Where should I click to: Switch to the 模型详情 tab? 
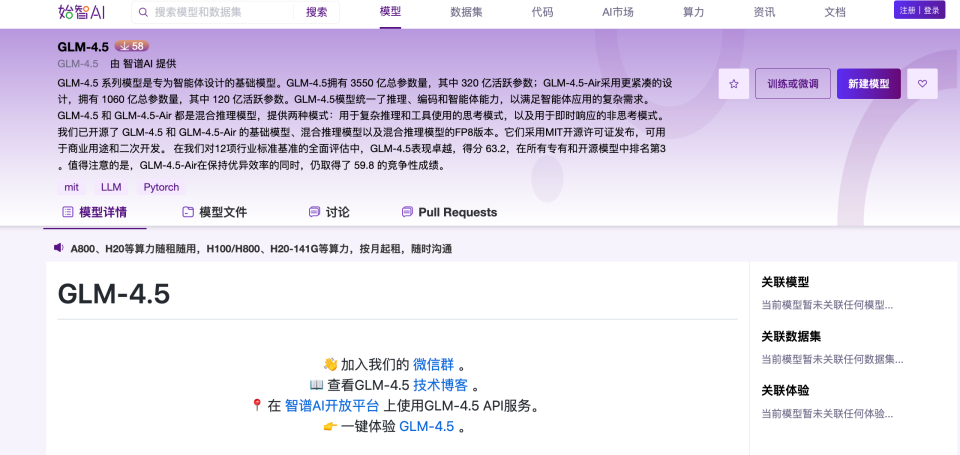pyautogui.click(x=95, y=212)
